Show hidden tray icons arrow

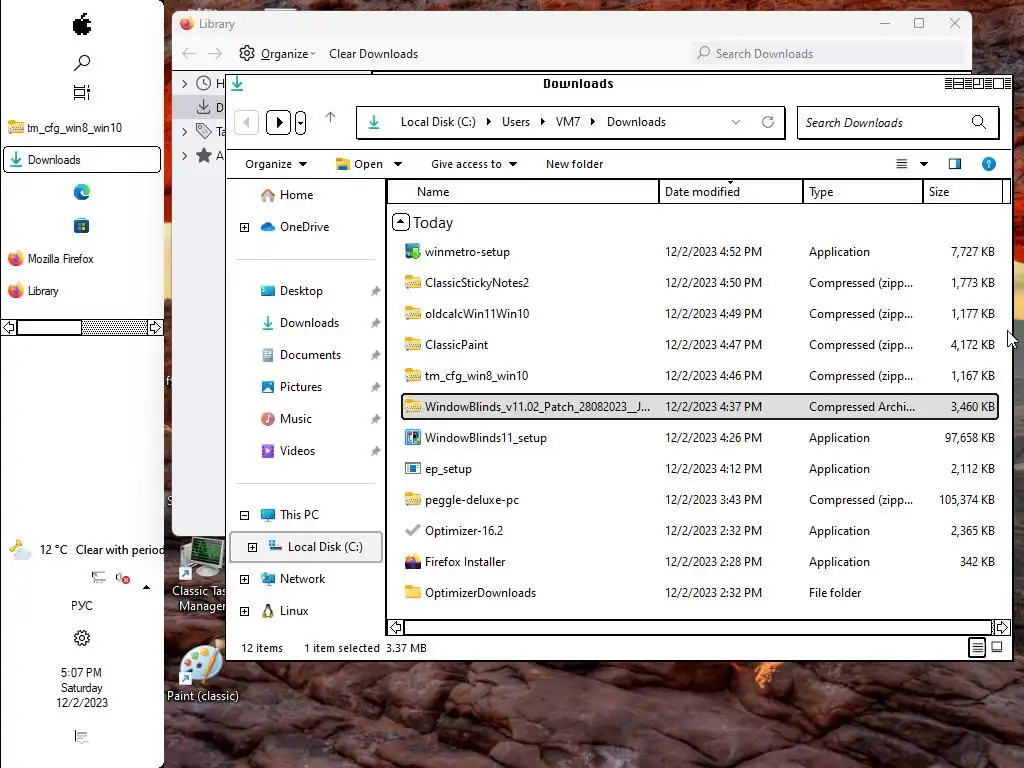146,587
